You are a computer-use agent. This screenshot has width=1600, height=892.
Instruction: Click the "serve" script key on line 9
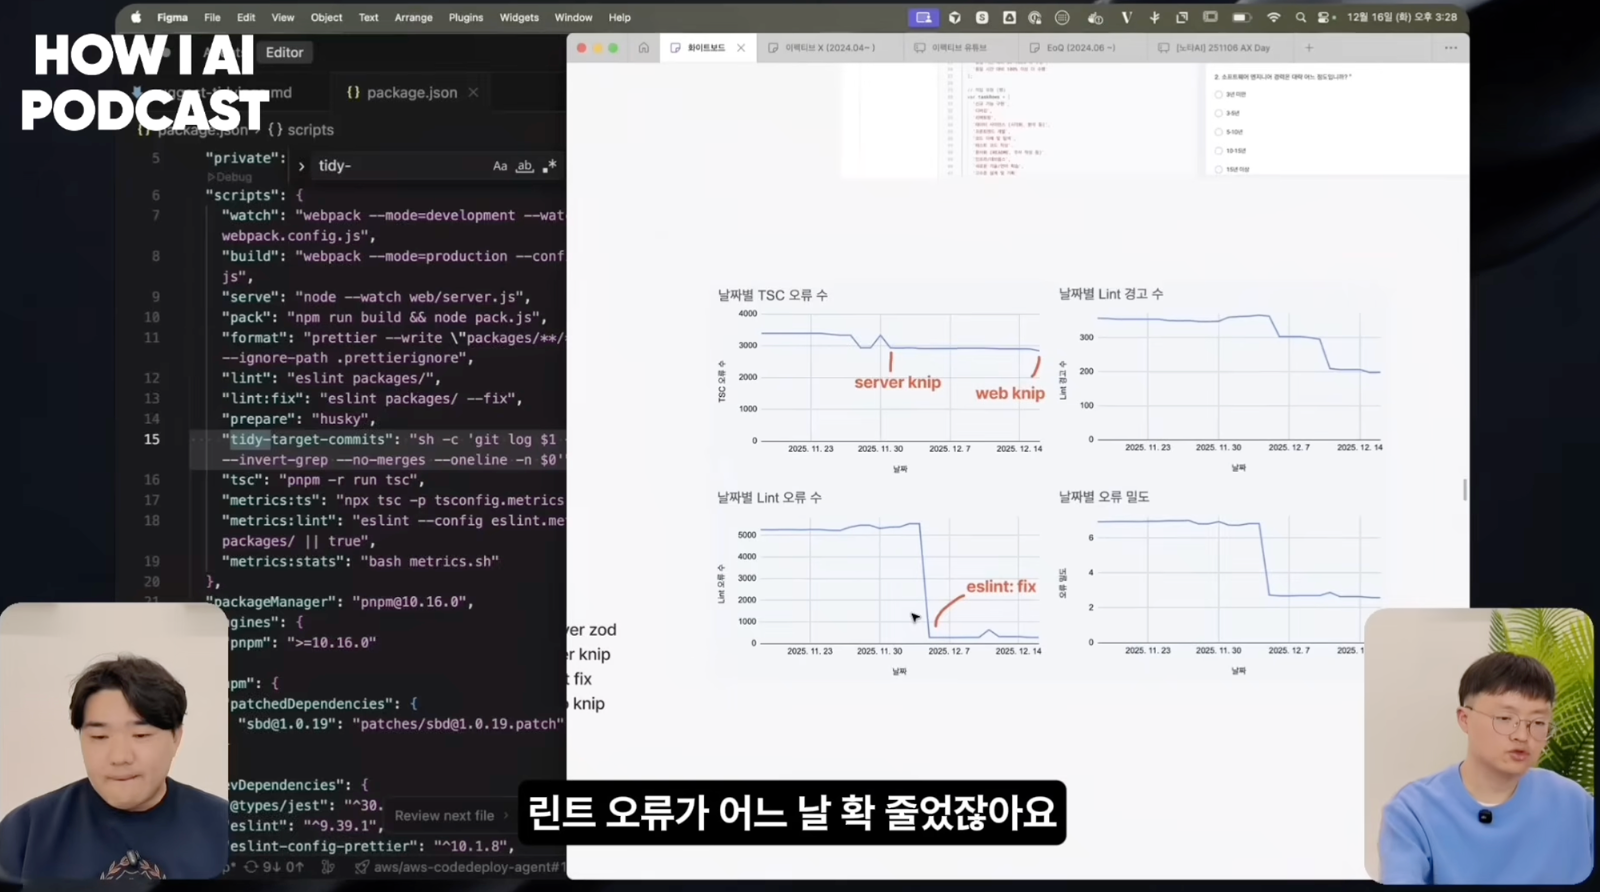point(250,297)
